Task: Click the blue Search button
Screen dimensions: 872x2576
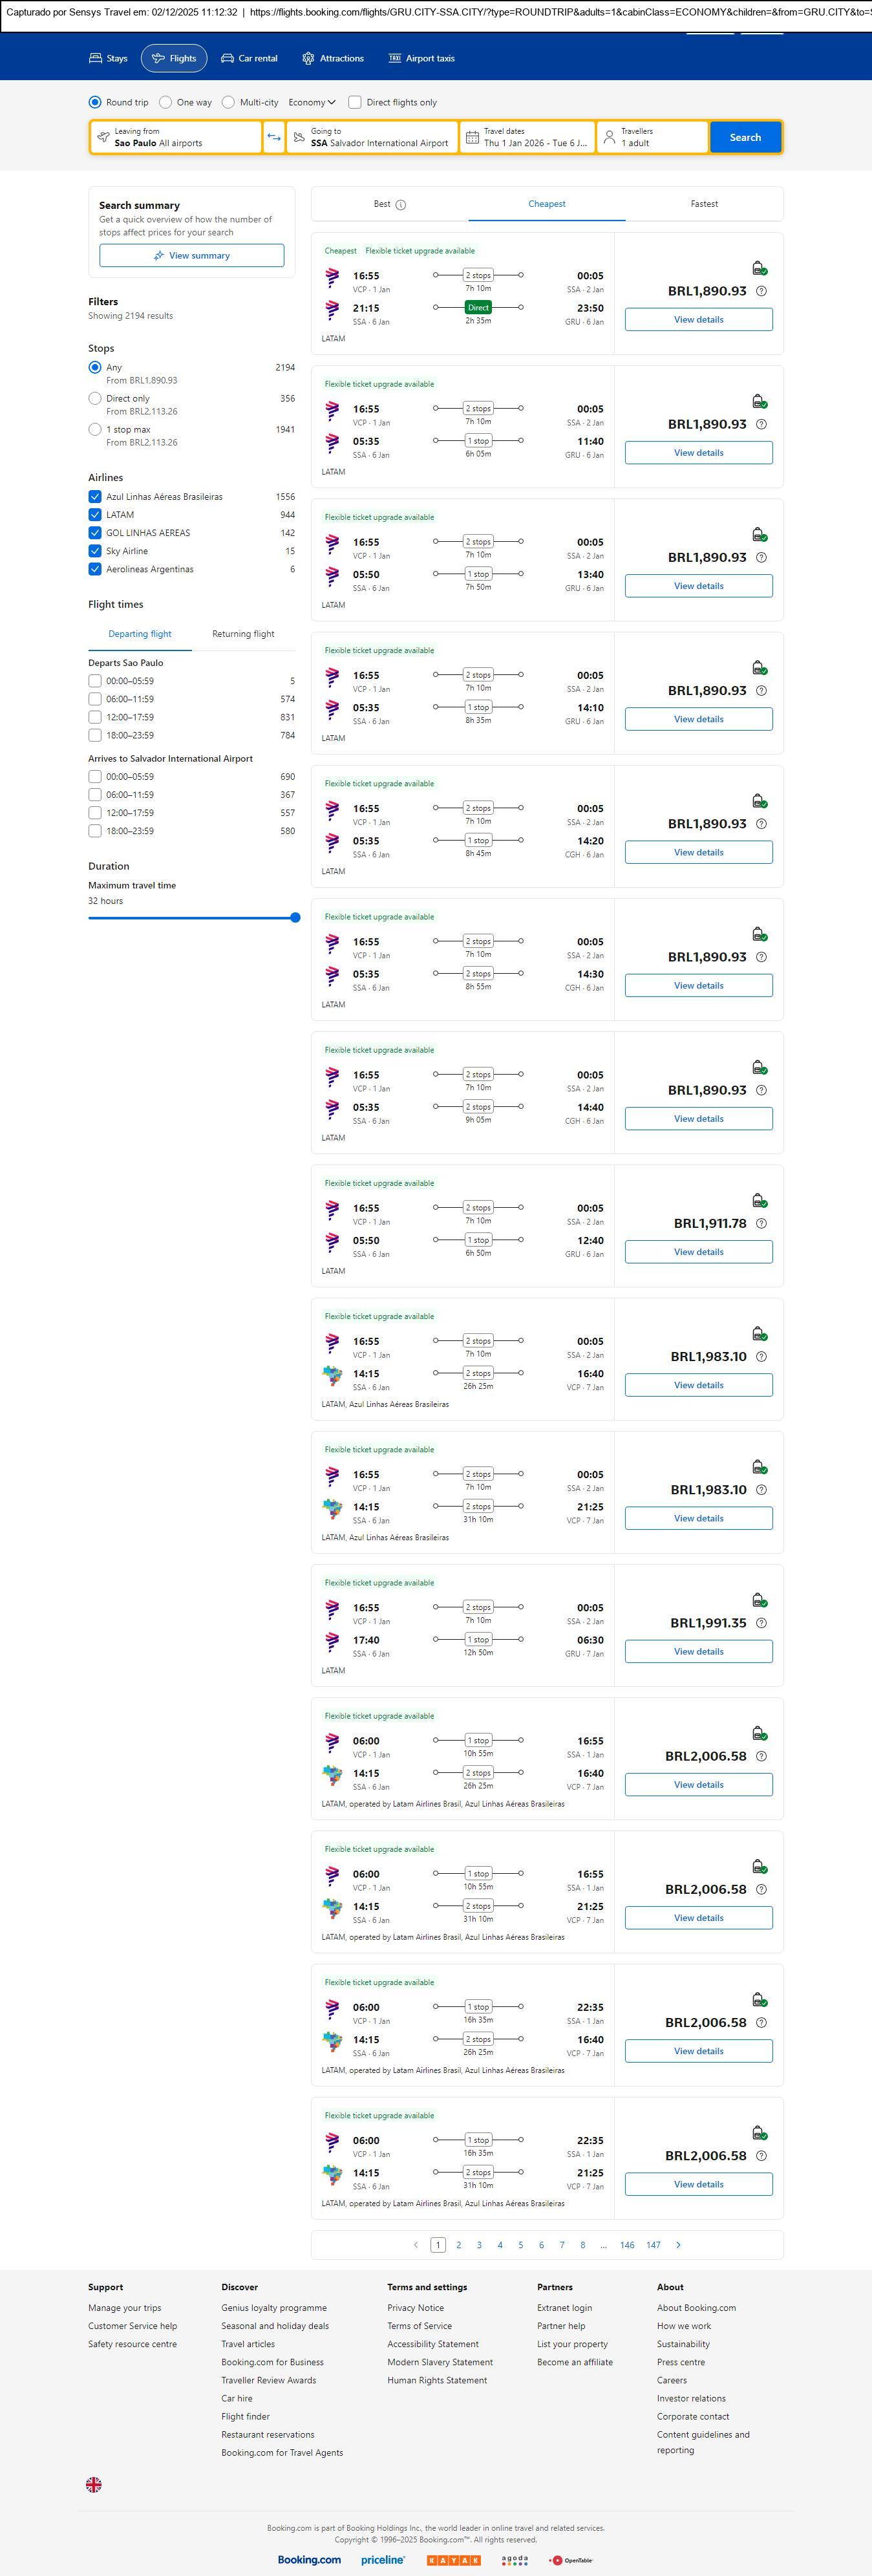Action: (x=745, y=137)
